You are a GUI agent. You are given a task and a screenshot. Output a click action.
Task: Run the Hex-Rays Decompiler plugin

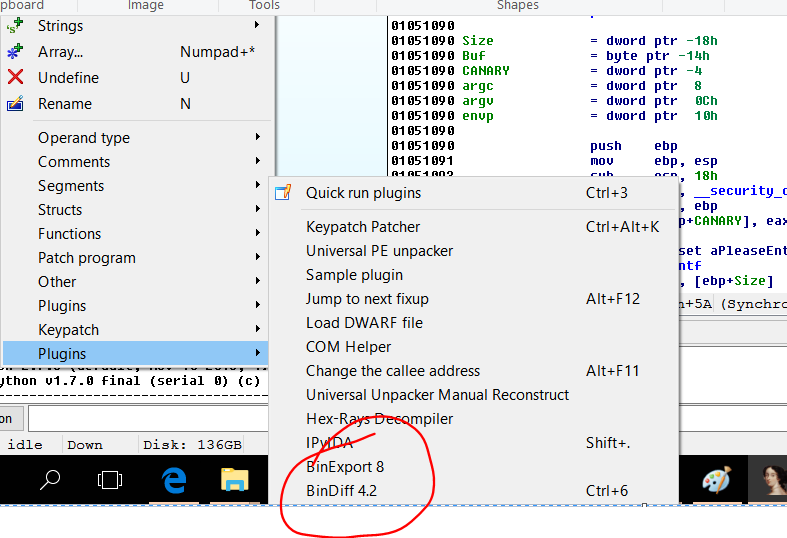point(379,419)
